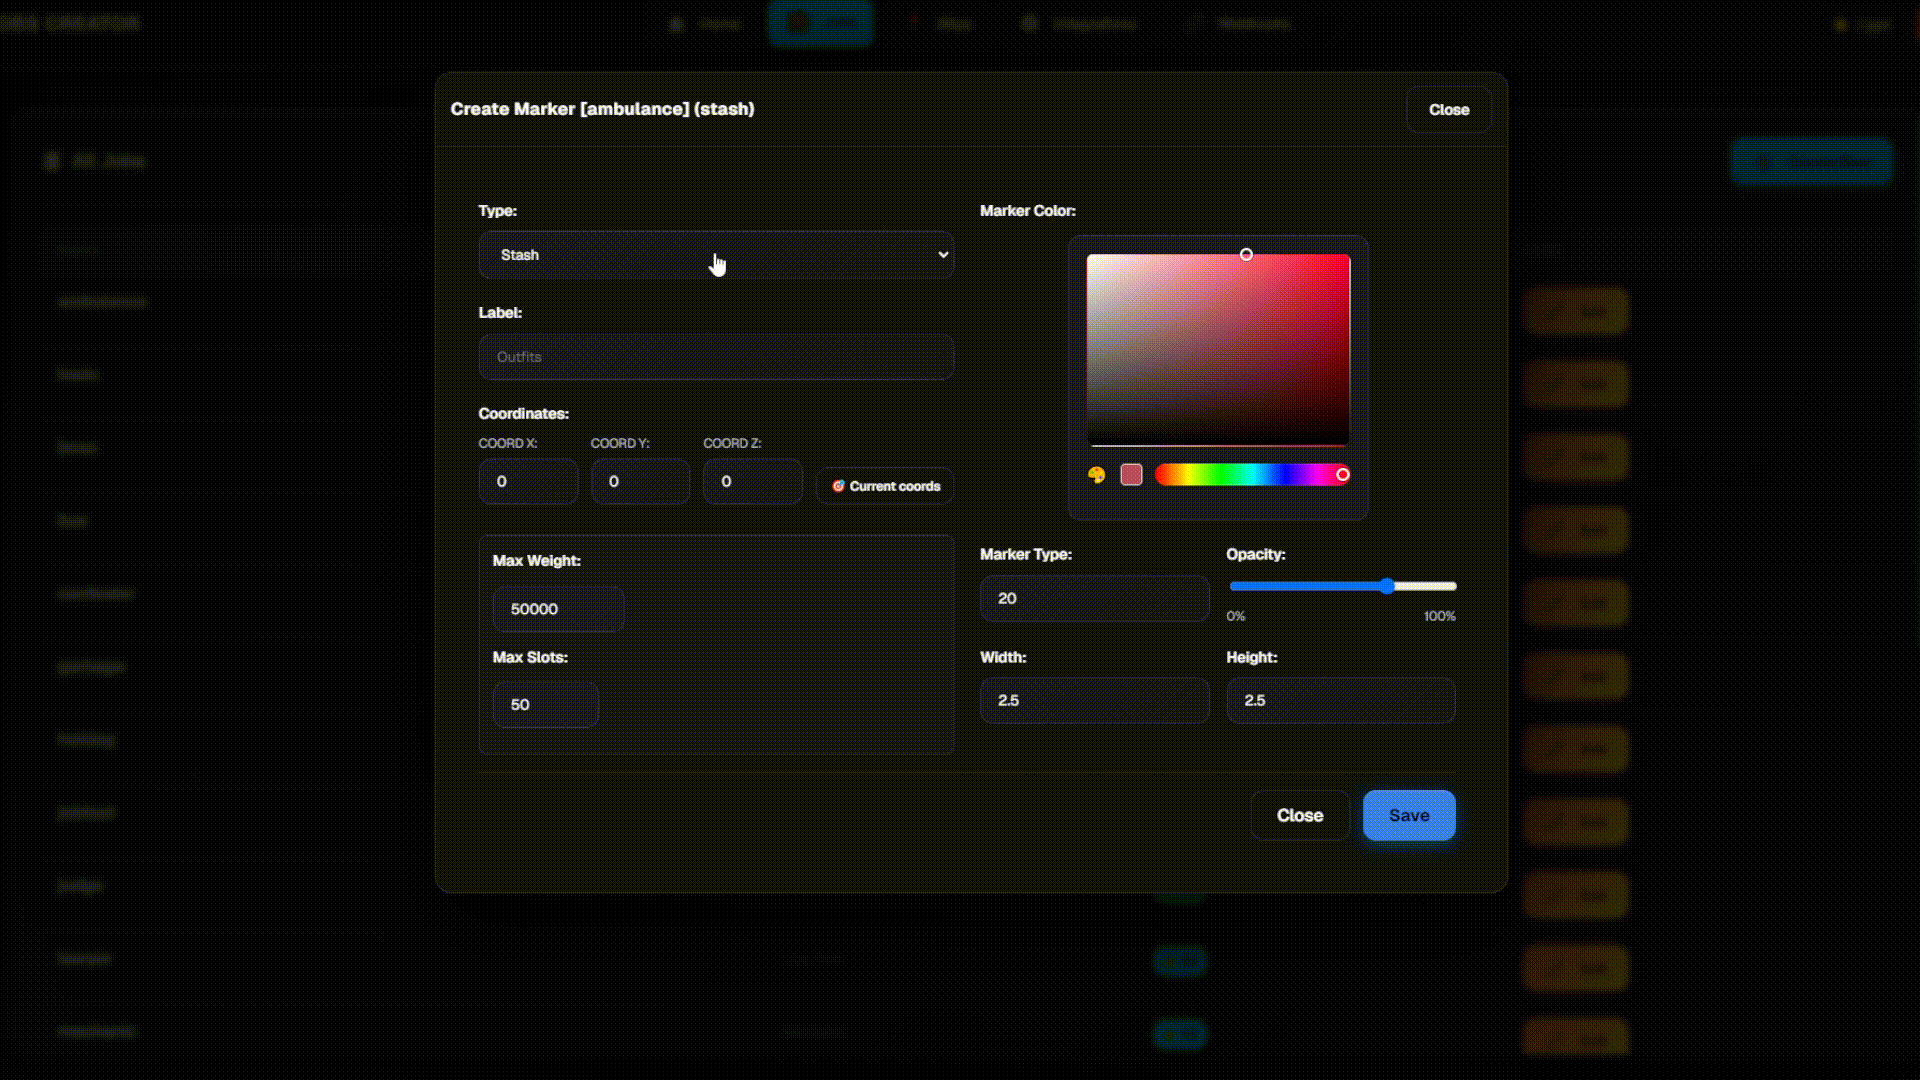Click the blue Opacity slider thumb
This screenshot has height=1080, width=1920.
tap(1386, 586)
